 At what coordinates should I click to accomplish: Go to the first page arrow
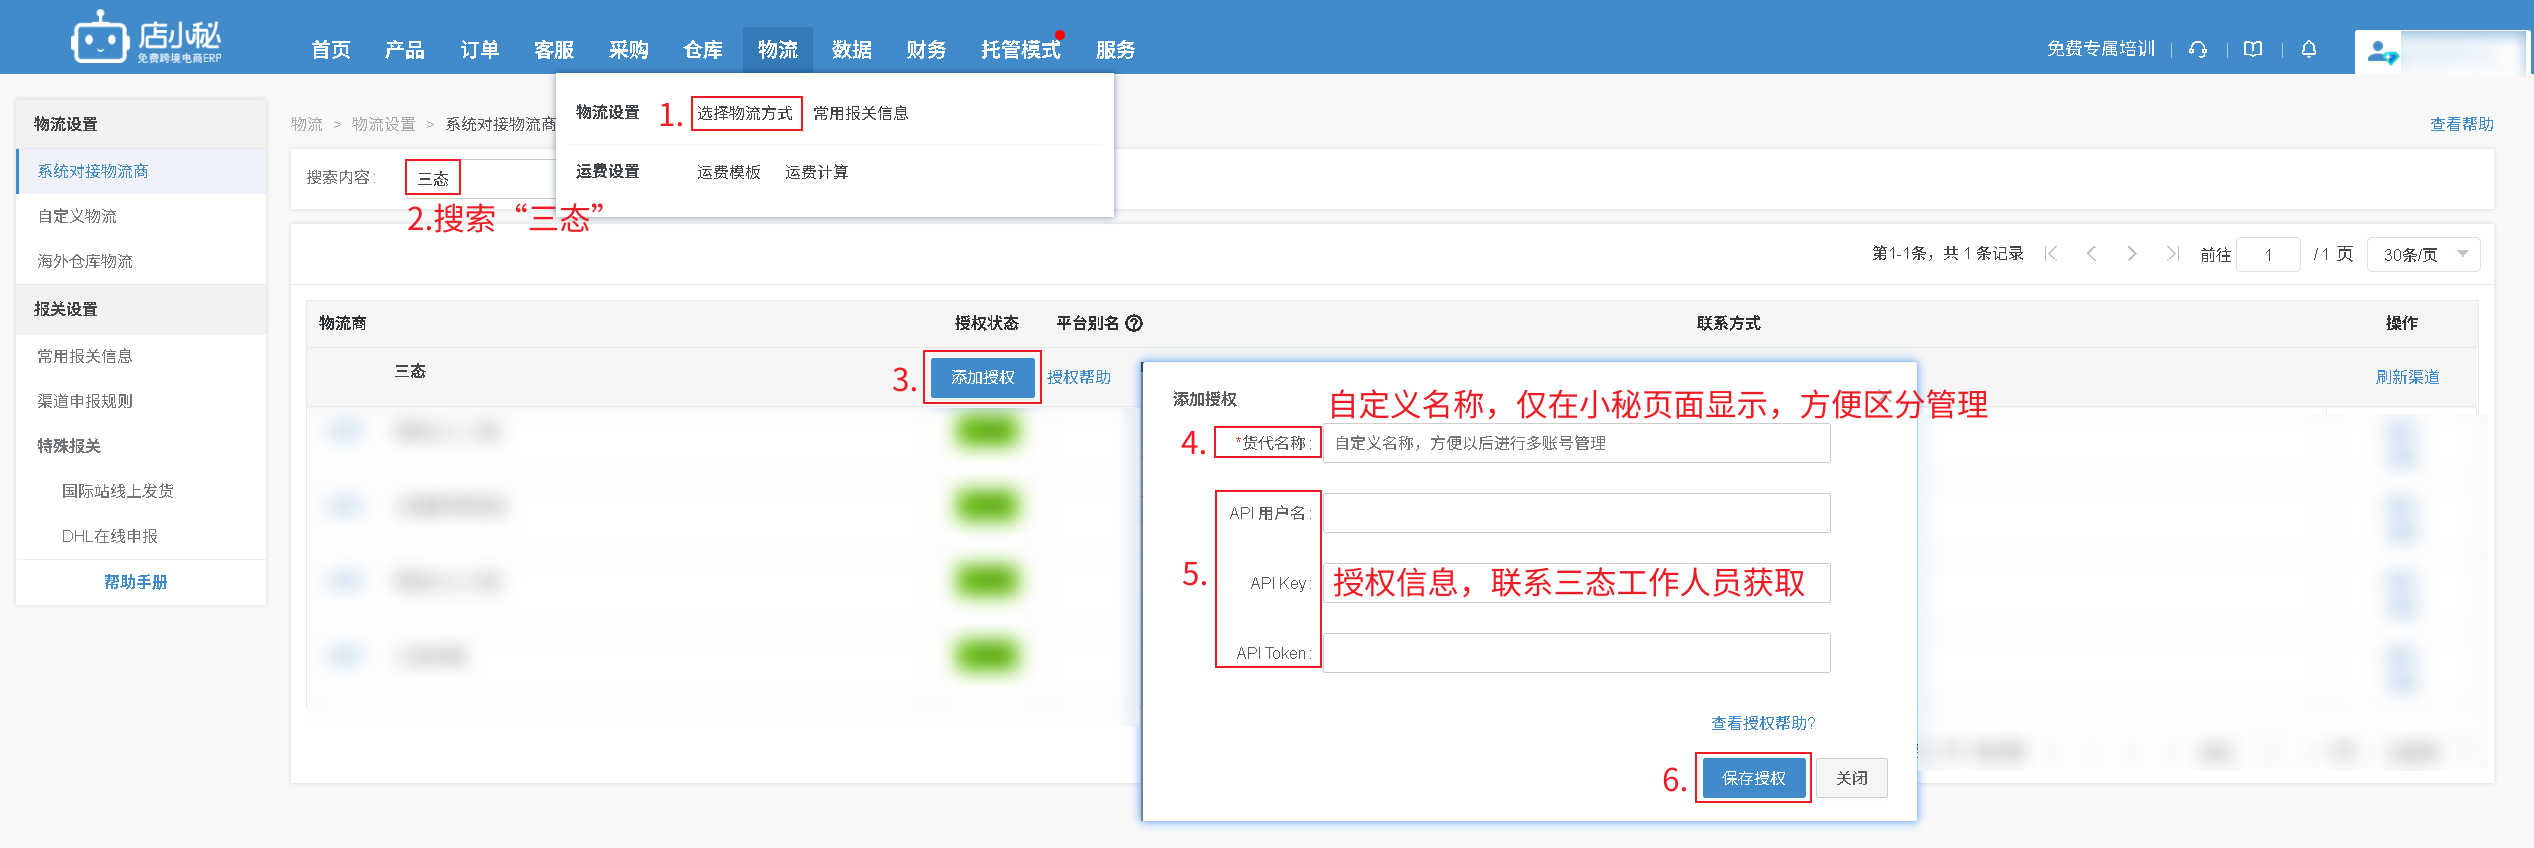coord(2051,254)
